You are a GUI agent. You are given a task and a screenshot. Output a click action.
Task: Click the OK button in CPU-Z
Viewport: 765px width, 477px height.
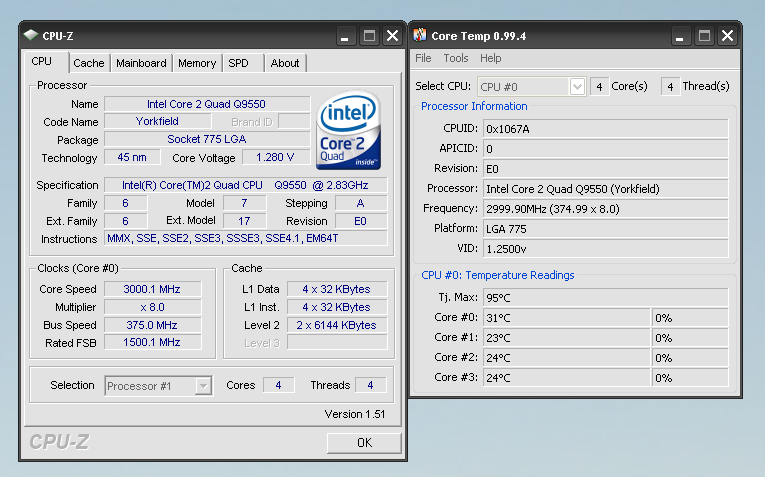(x=364, y=443)
